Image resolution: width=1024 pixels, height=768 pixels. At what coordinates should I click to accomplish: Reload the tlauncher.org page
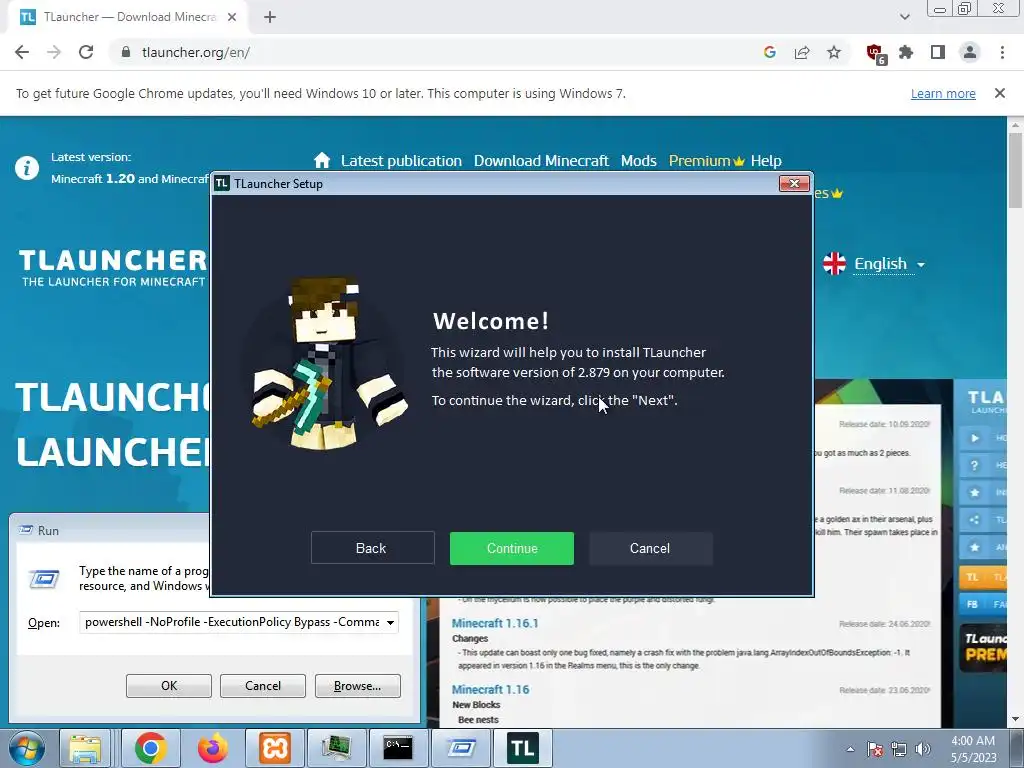86,52
